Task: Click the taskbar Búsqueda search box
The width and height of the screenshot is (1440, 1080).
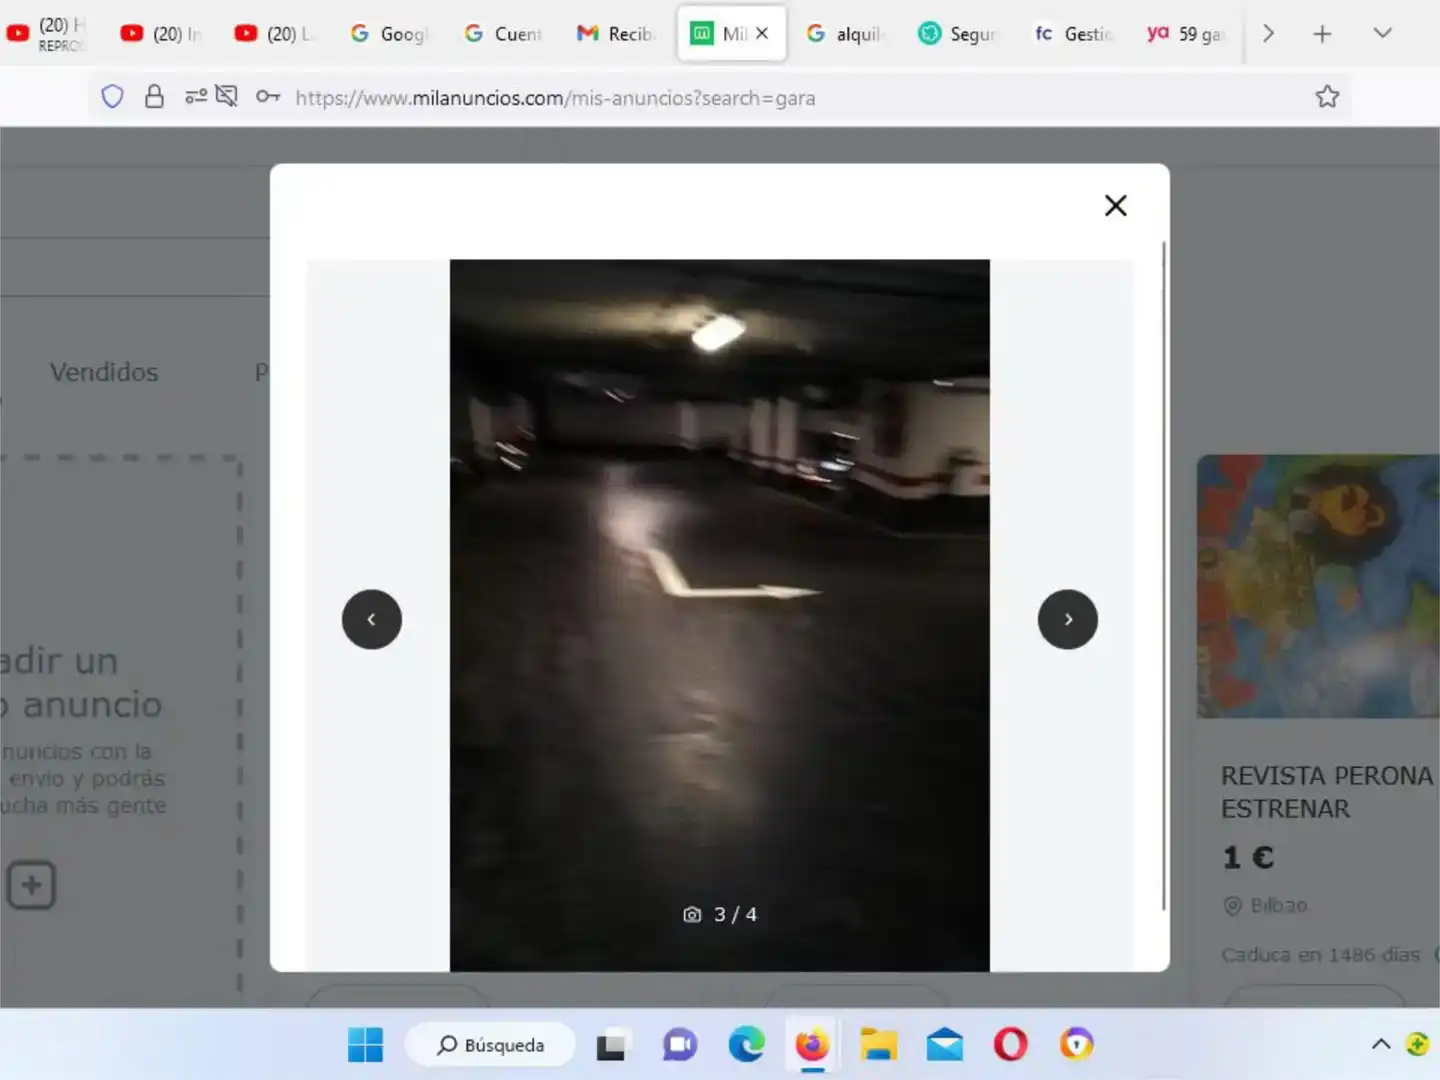Action: tap(490, 1045)
